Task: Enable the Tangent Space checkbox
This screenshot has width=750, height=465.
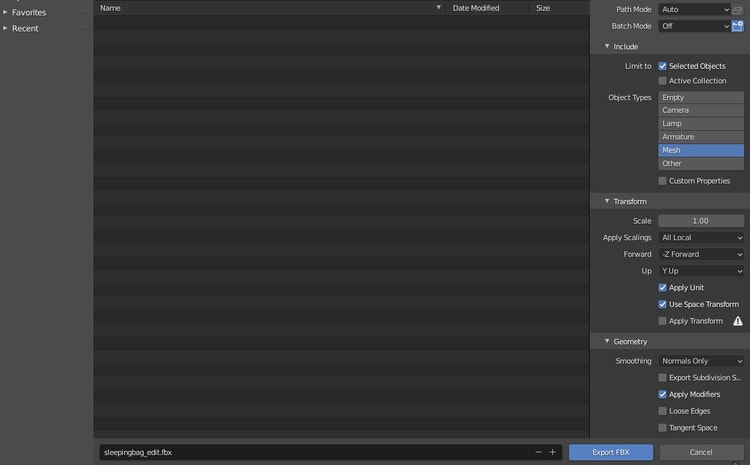Action: pos(662,428)
